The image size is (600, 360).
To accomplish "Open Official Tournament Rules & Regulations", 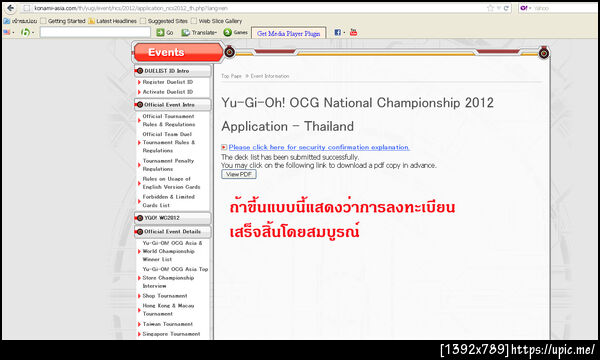I will click(168, 120).
